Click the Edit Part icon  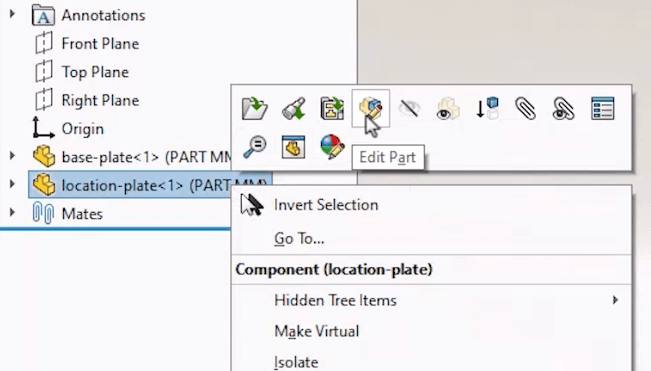[x=370, y=108]
